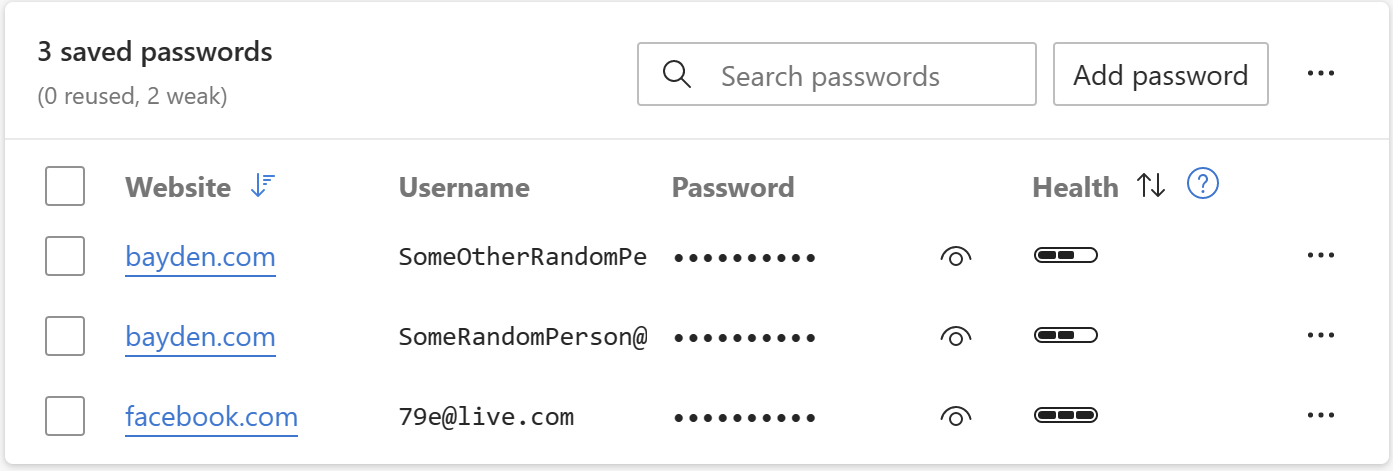Open more actions for SomeRandomPerson@ entry

(1321, 335)
